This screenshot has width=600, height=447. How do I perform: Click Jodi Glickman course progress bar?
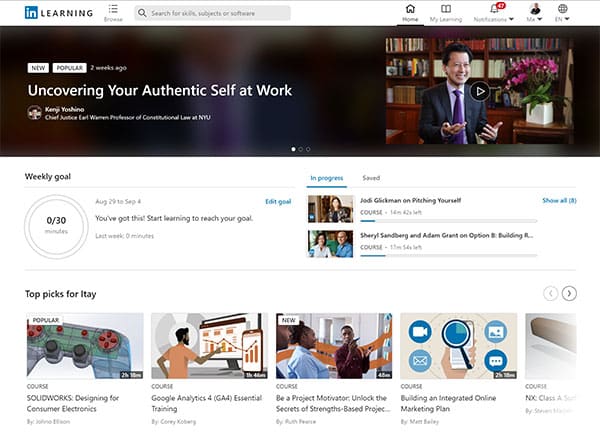pyautogui.click(x=449, y=221)
